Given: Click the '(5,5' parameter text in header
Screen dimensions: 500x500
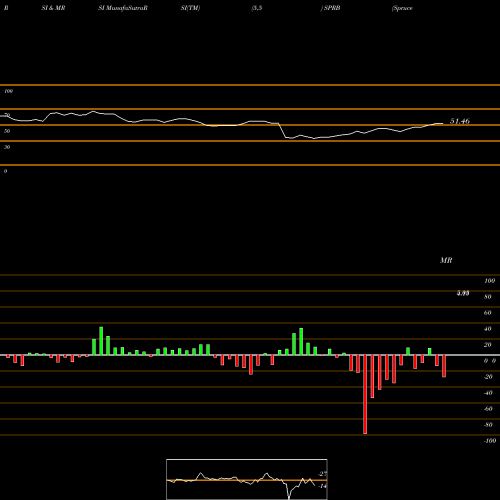Looking at the screenshot, I should pos(257,8).
